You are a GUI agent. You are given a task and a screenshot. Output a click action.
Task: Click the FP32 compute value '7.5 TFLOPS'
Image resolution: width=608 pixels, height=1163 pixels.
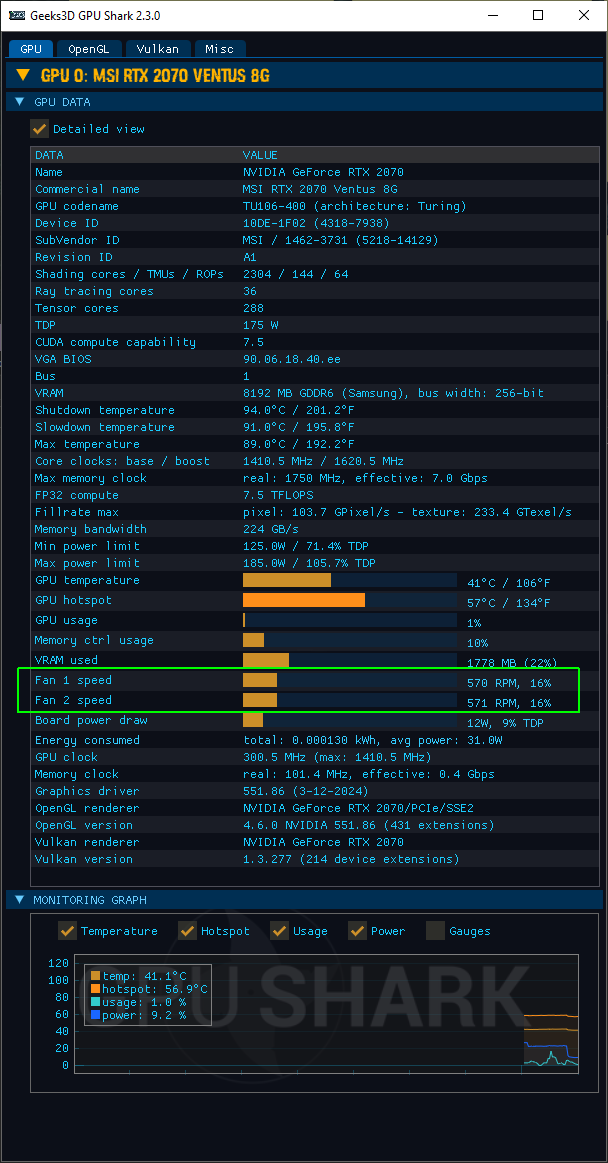click(278, 495)
